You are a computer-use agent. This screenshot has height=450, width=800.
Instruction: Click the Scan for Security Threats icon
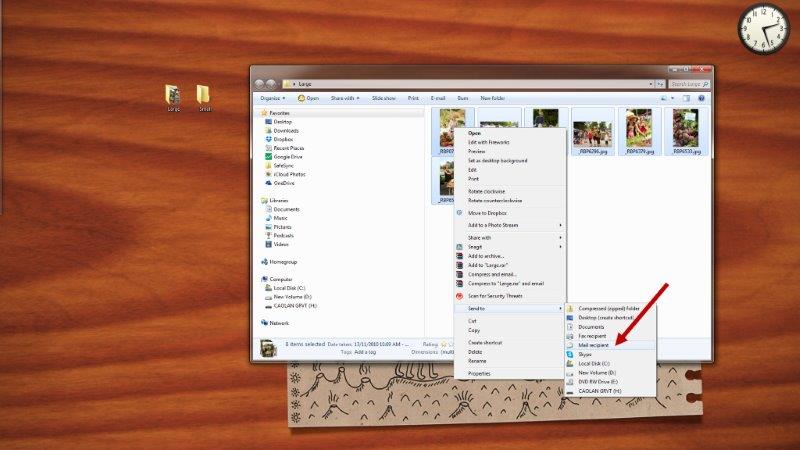coord(460,295)
